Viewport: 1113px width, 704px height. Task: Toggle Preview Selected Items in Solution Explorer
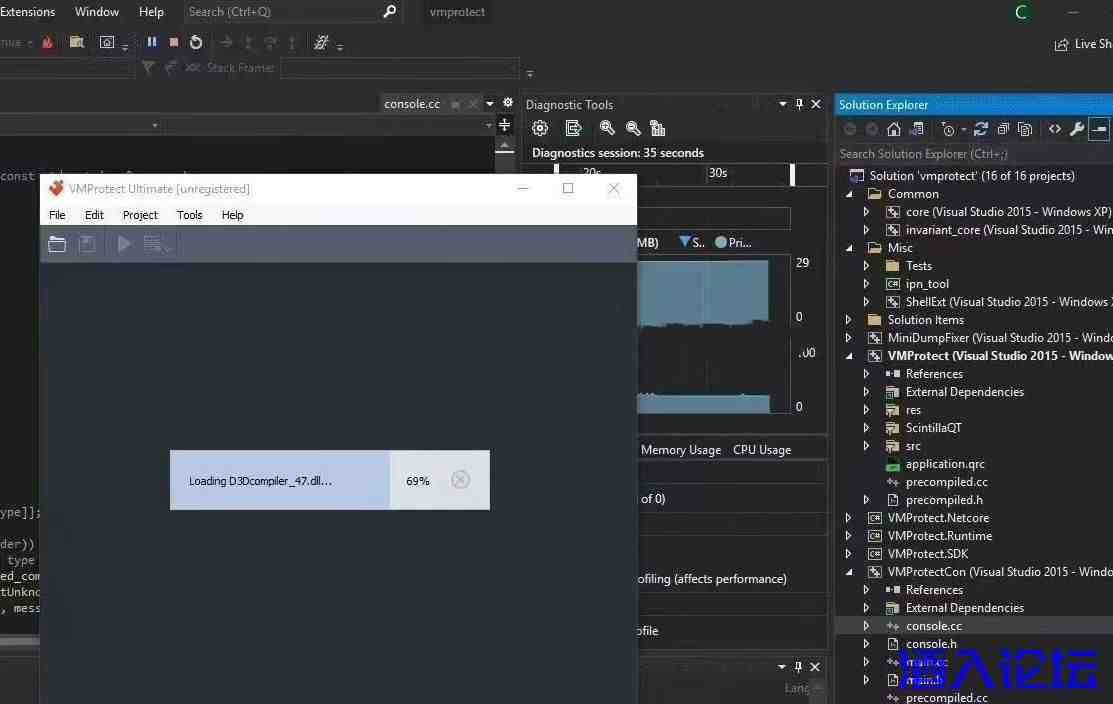[x=1099, y=129]
